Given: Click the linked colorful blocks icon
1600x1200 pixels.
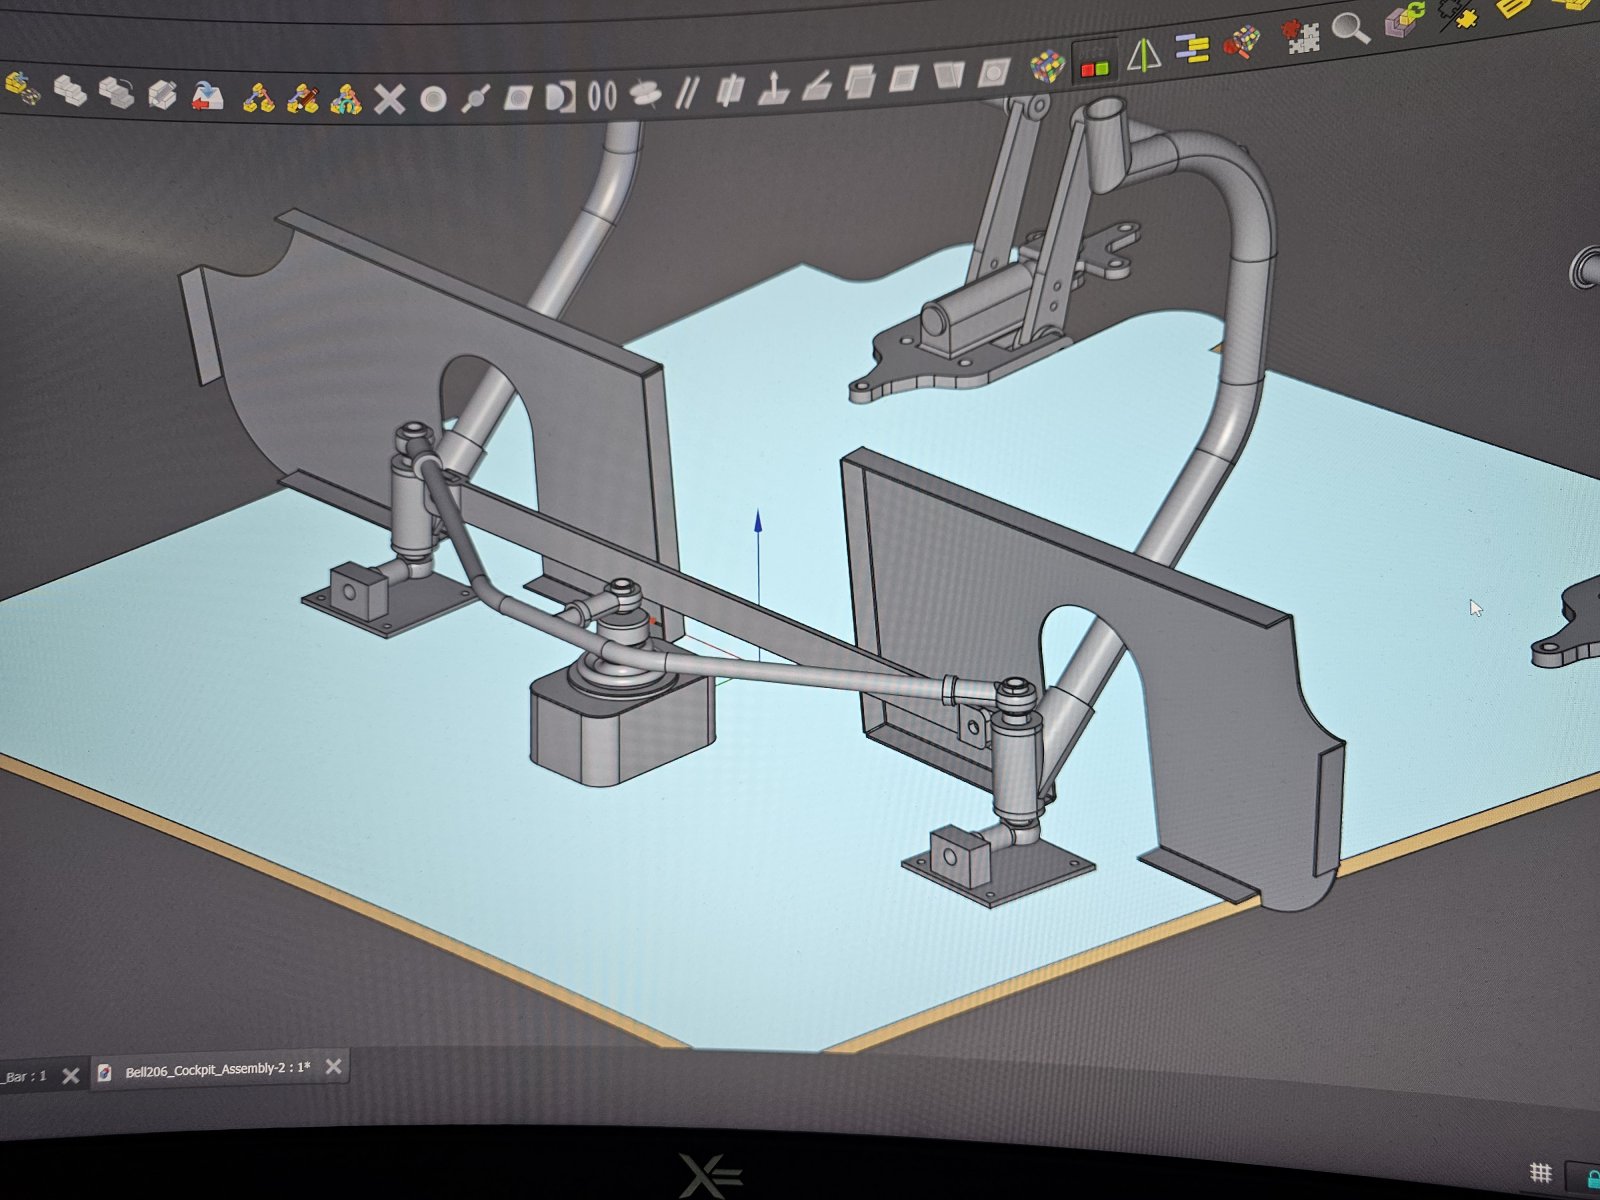Looking at the screenshot, I should click(346, 99).
